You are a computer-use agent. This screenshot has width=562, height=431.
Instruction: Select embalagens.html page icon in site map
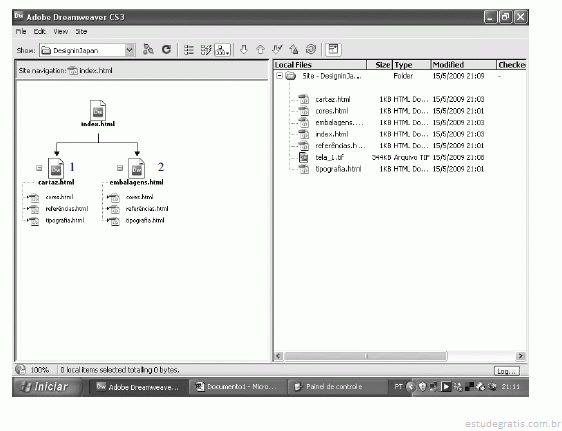pos(137,168)
